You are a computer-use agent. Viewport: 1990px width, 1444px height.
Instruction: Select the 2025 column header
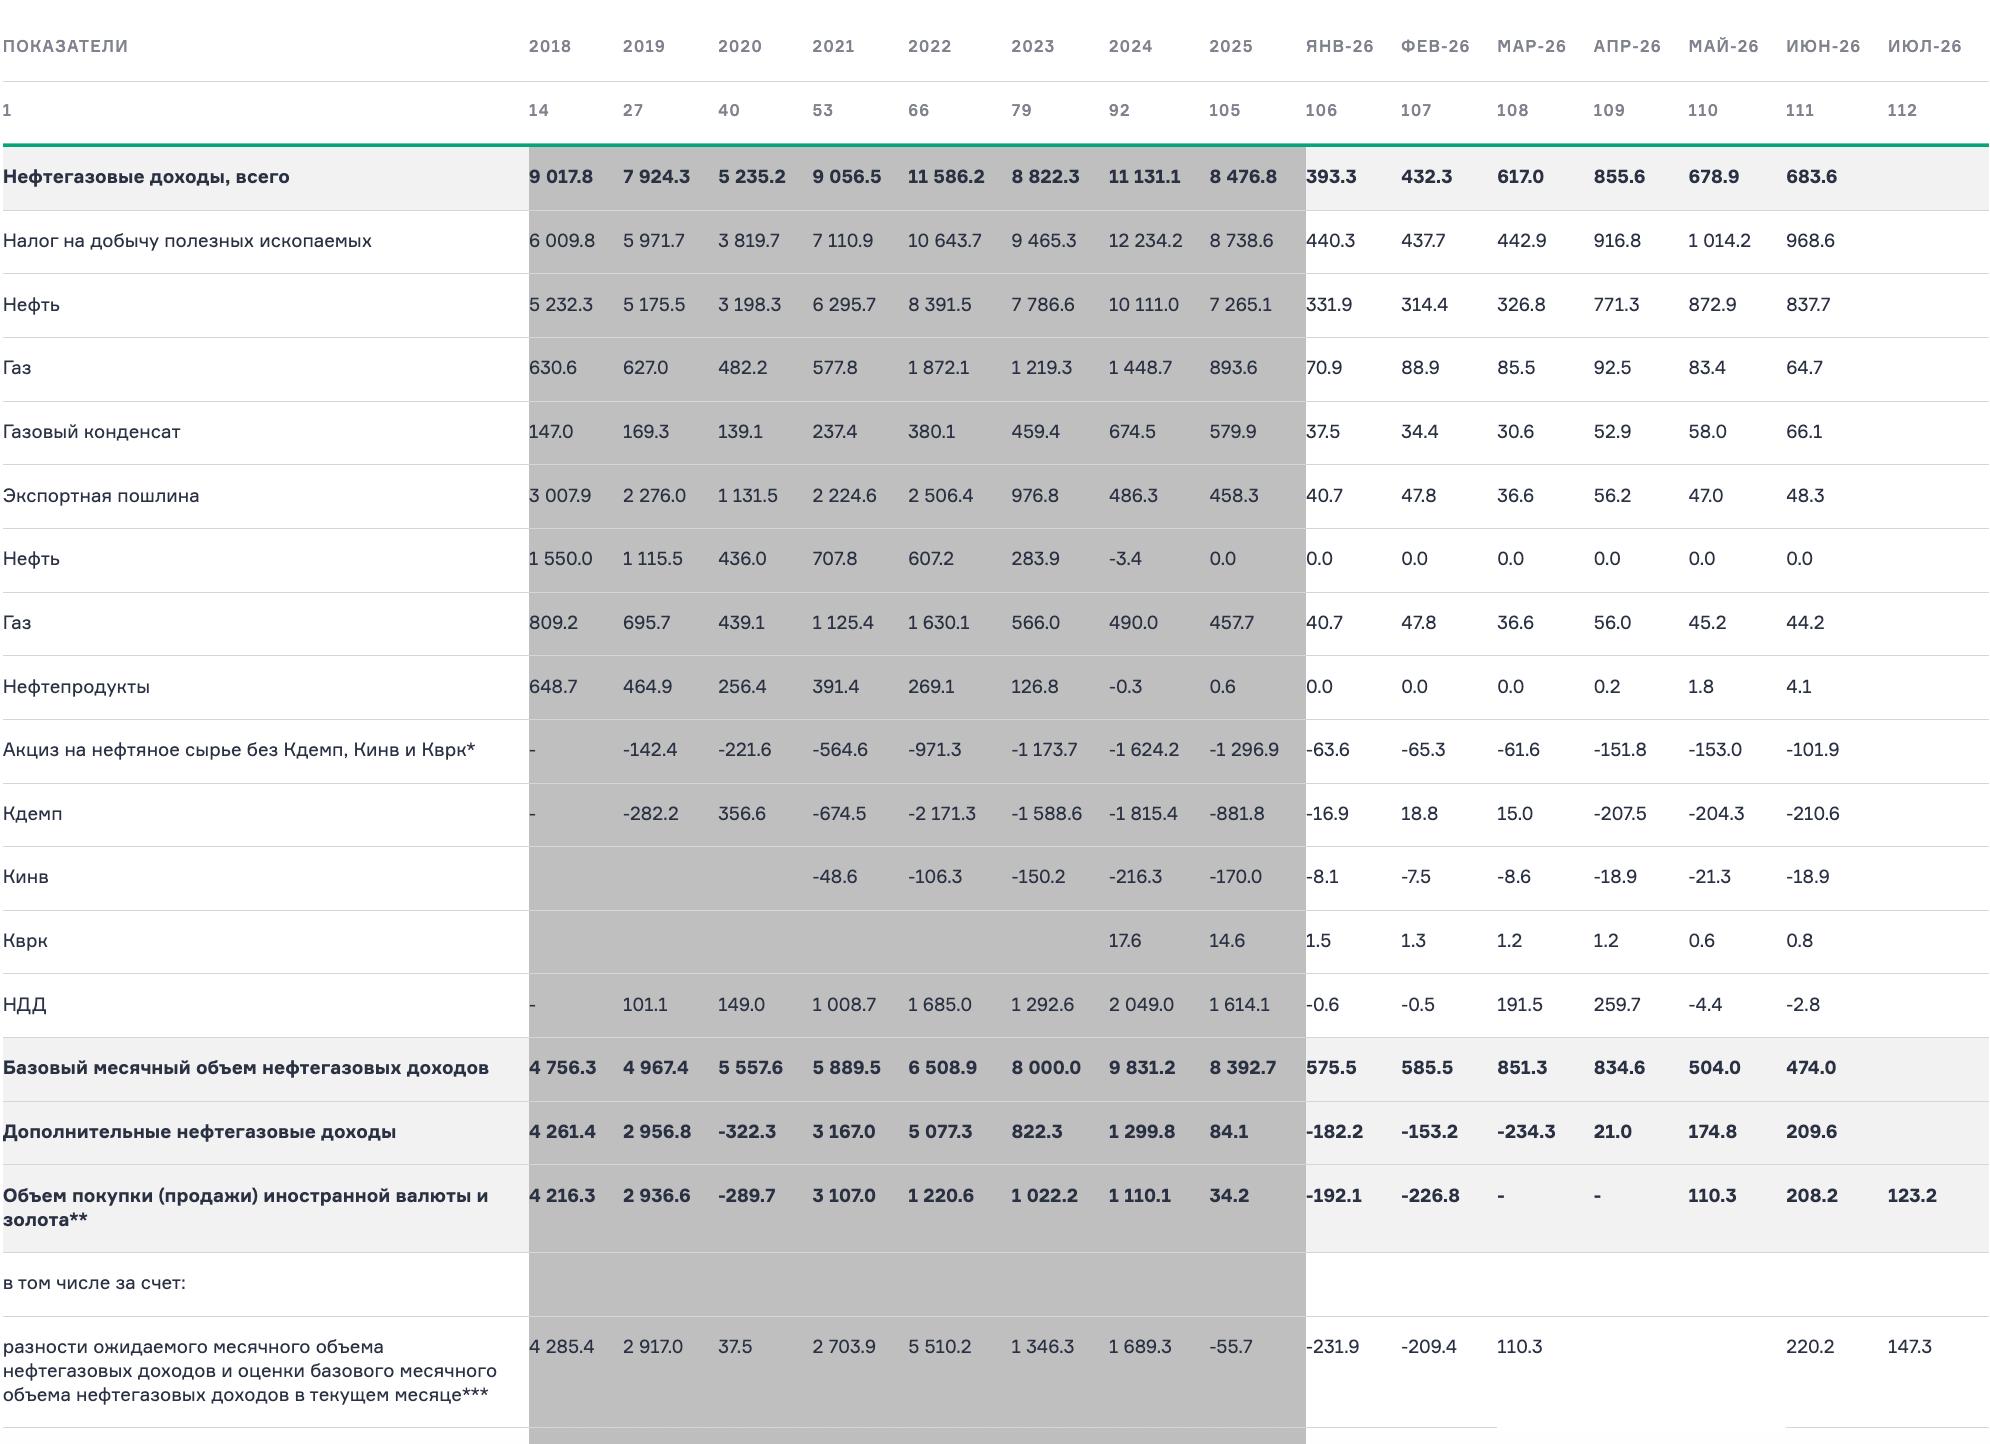(1230, 46)
